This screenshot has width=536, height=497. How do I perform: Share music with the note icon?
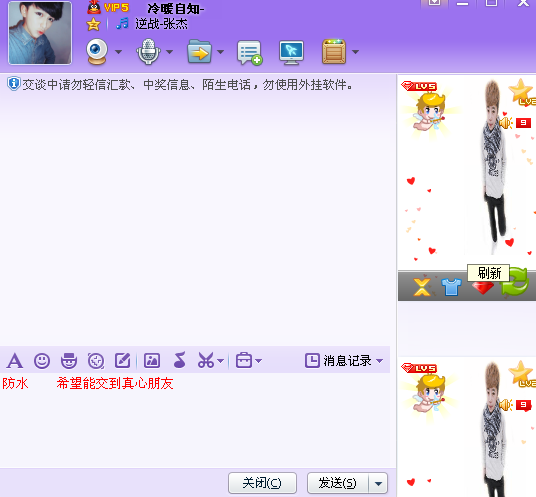tap(180, 360)
